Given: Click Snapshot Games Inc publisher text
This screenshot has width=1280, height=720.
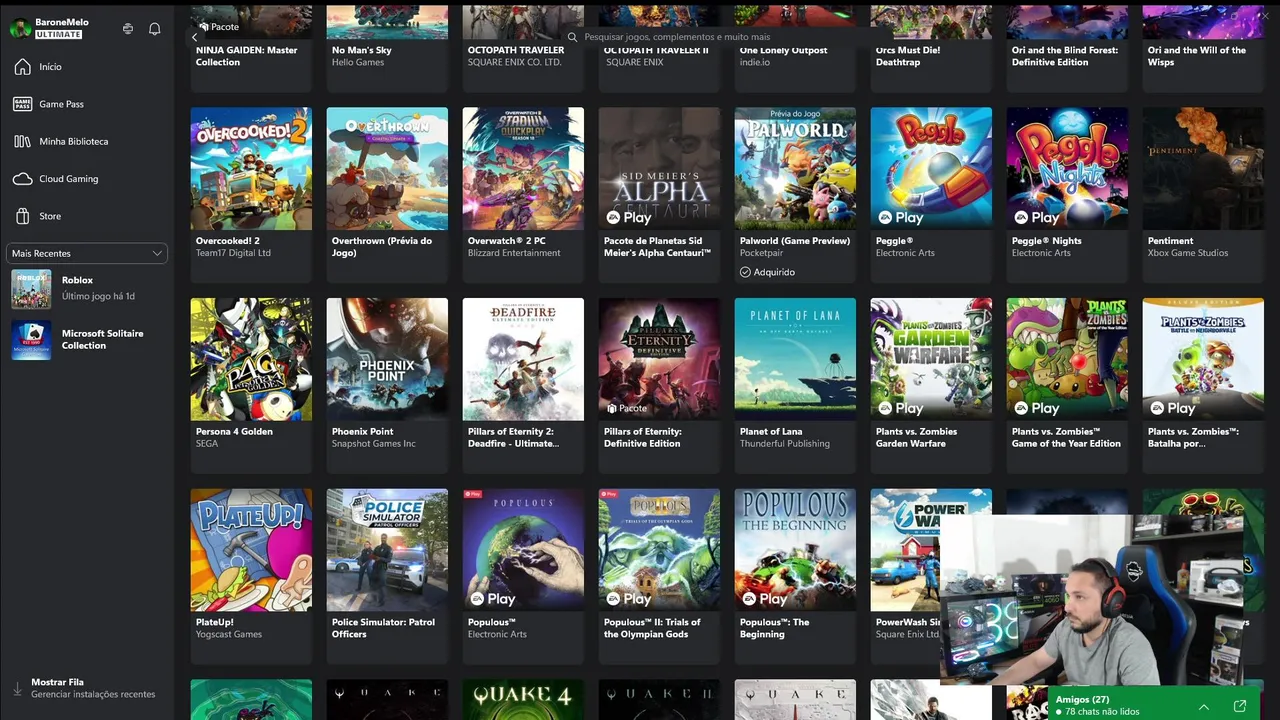Looking at the screenshot, I should pos(374,444).
